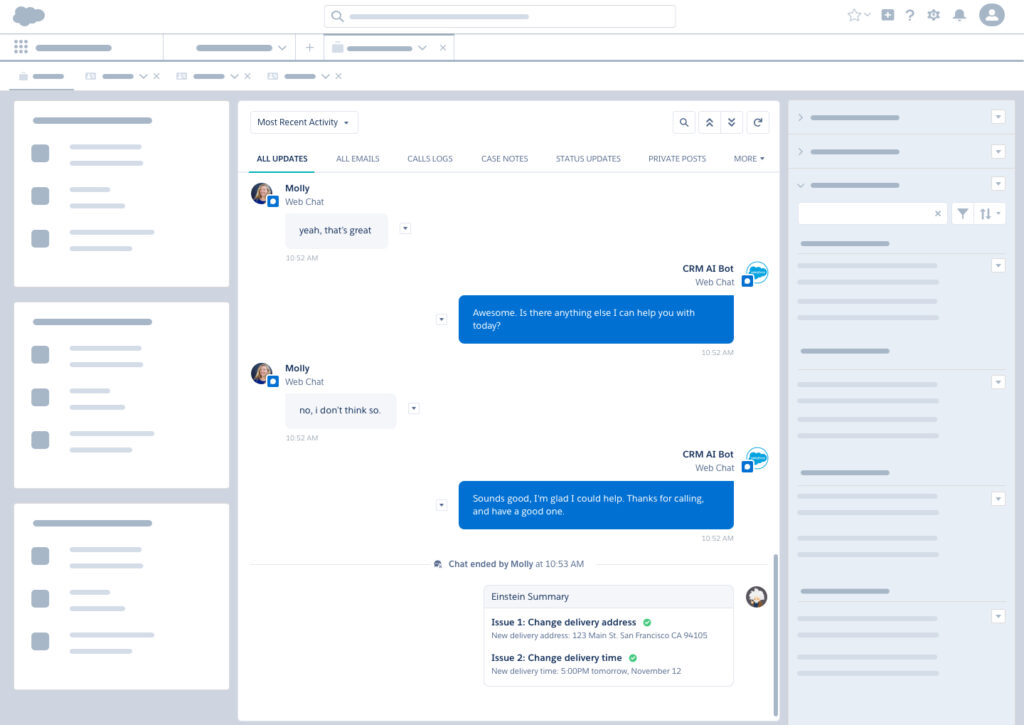Click Einstein Summary header

[609, 597]
